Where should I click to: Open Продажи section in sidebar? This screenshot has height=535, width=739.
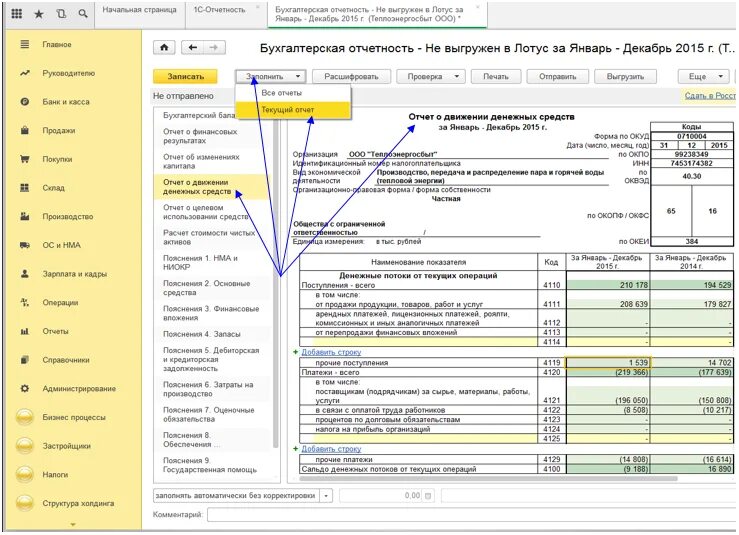[58, 131]
